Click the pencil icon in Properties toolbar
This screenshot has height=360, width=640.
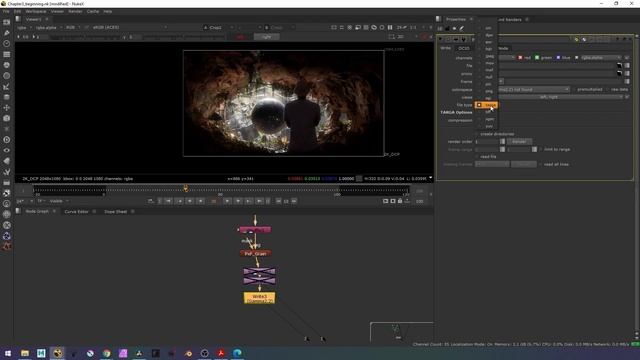(x=462, y=28)
